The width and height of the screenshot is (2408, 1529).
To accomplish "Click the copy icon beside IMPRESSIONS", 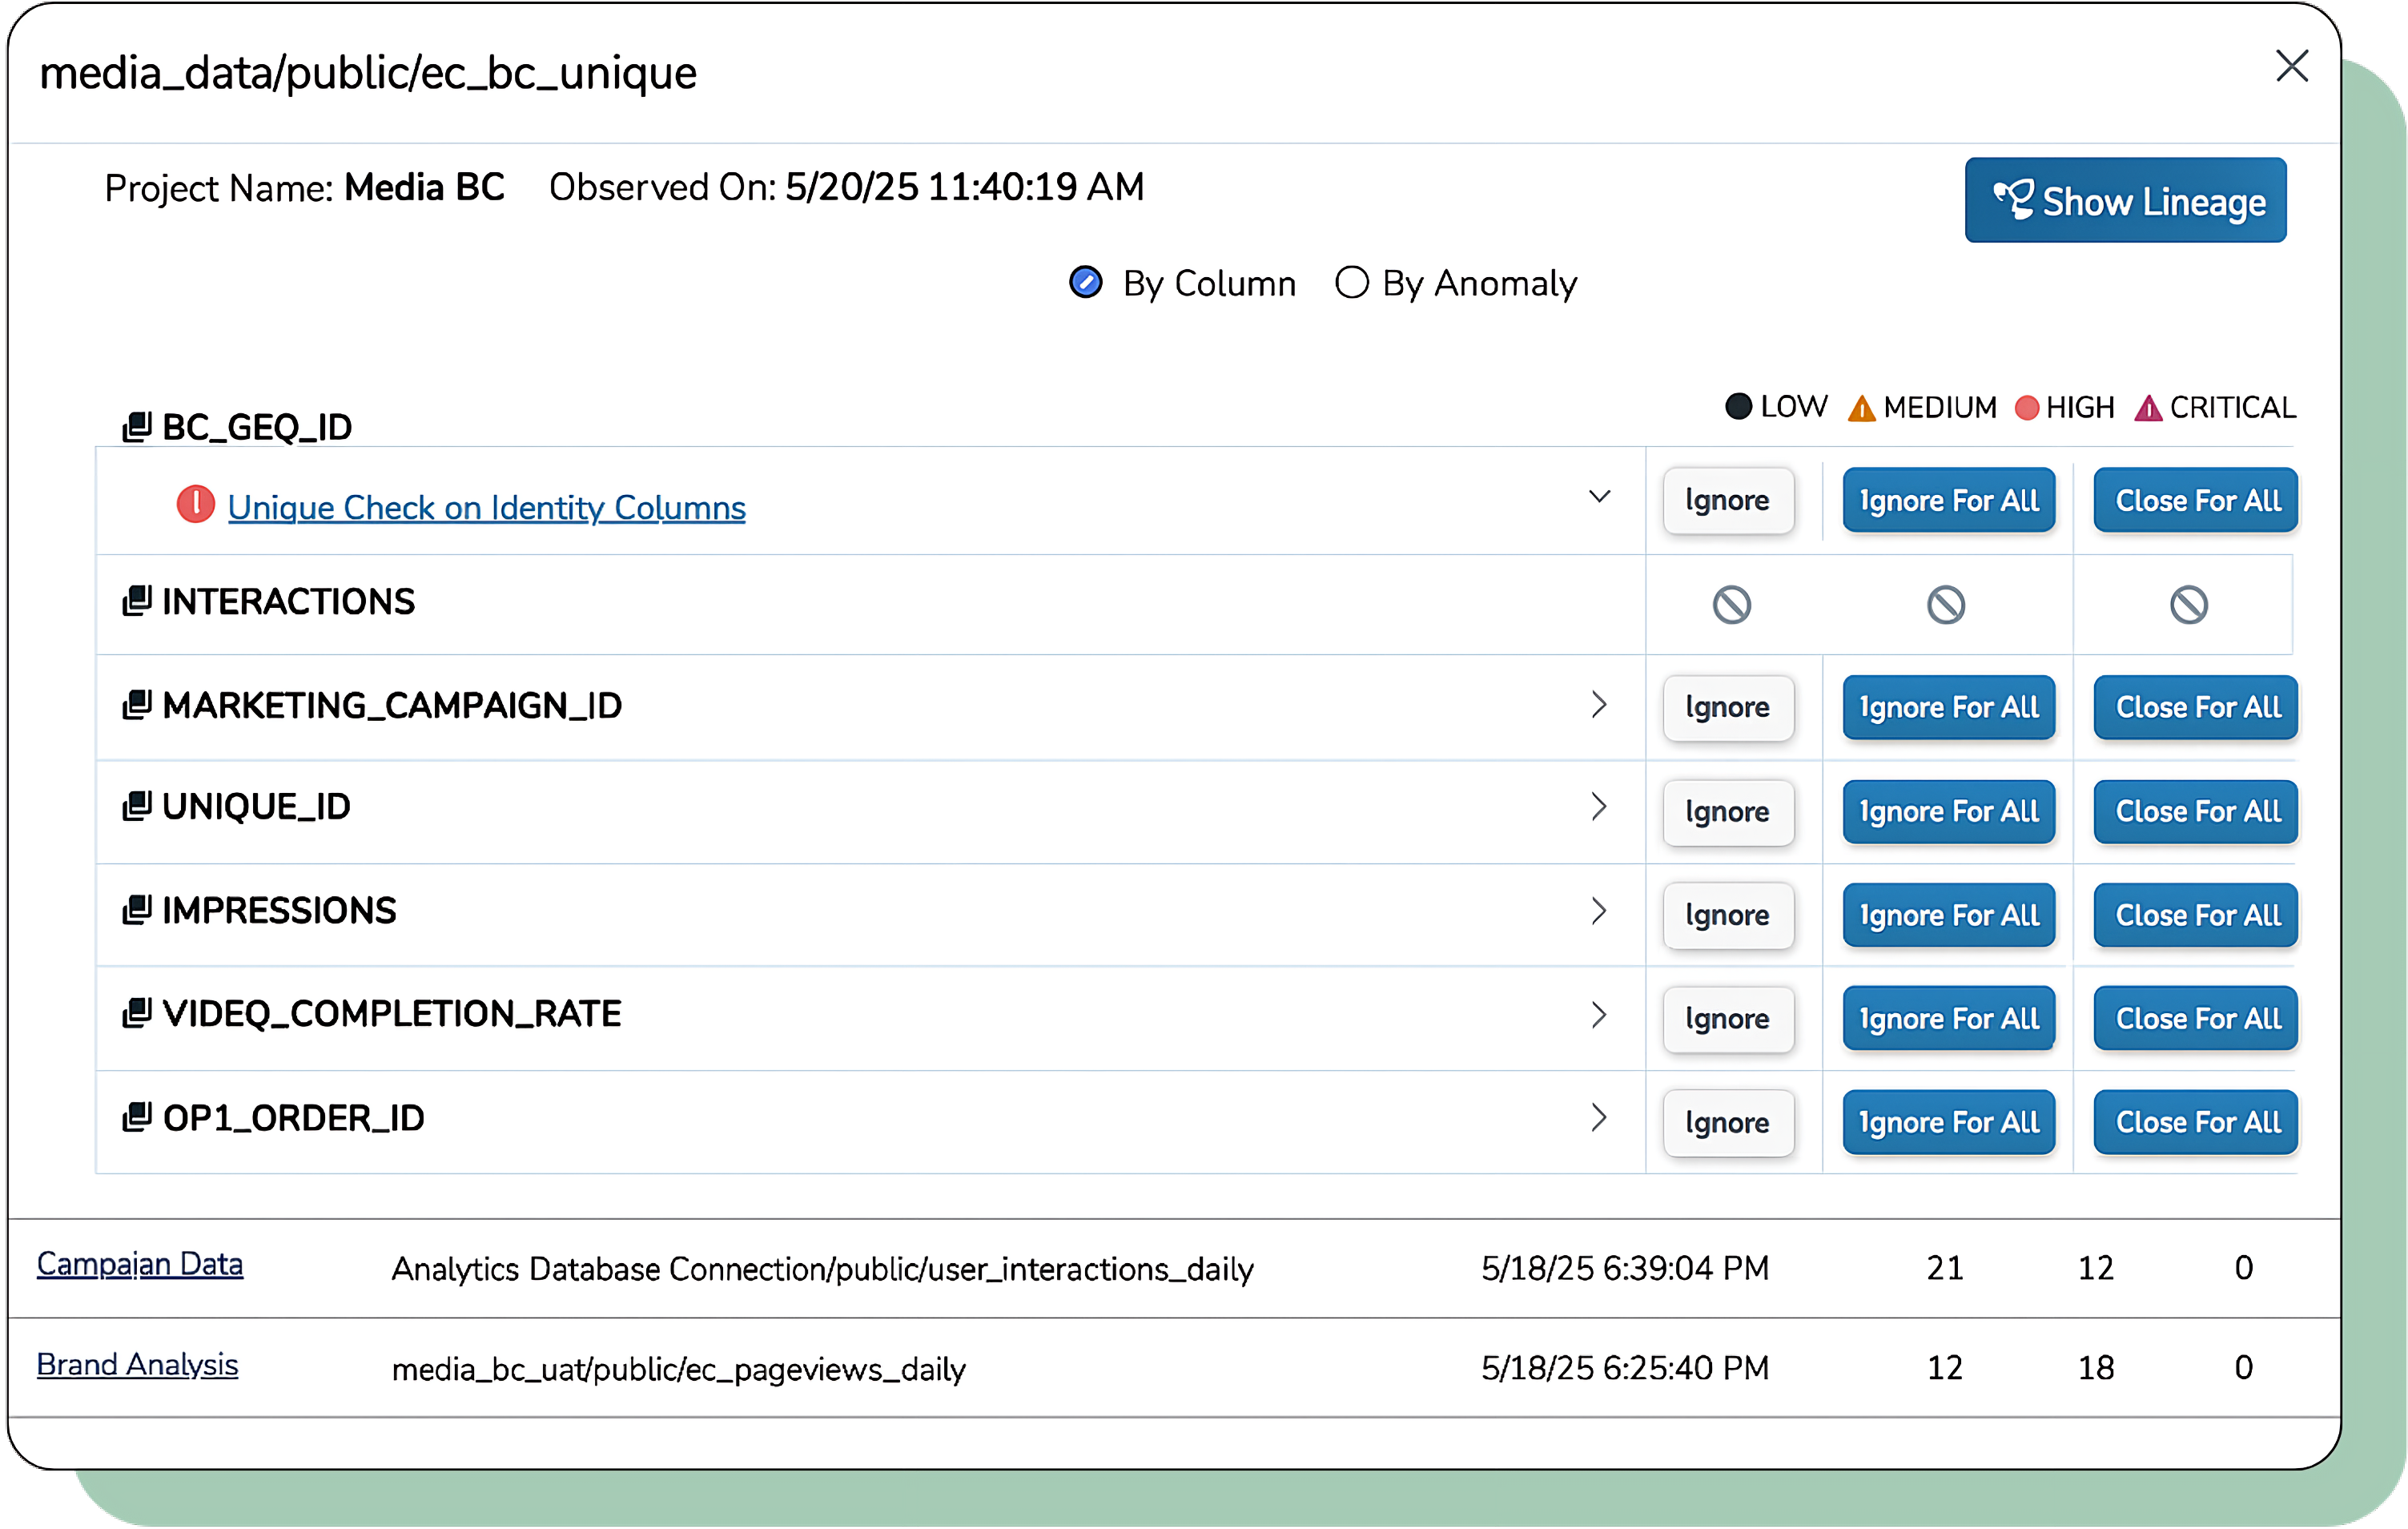I will 137,910.
